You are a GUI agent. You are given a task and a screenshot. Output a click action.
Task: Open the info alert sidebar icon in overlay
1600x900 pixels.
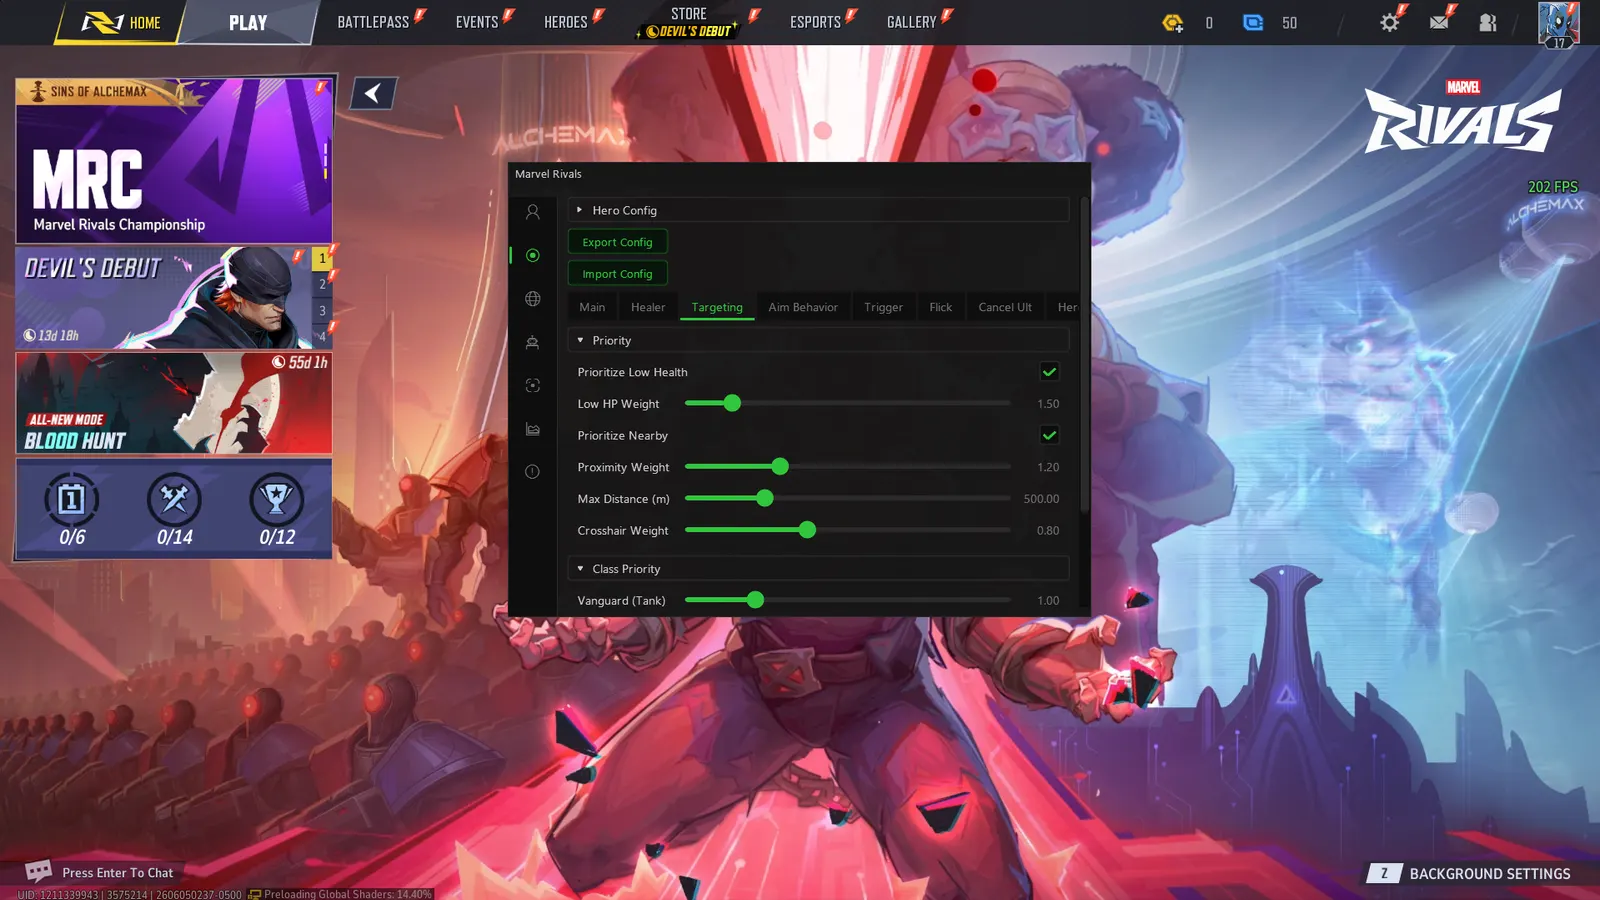click(x=532, y=472)
